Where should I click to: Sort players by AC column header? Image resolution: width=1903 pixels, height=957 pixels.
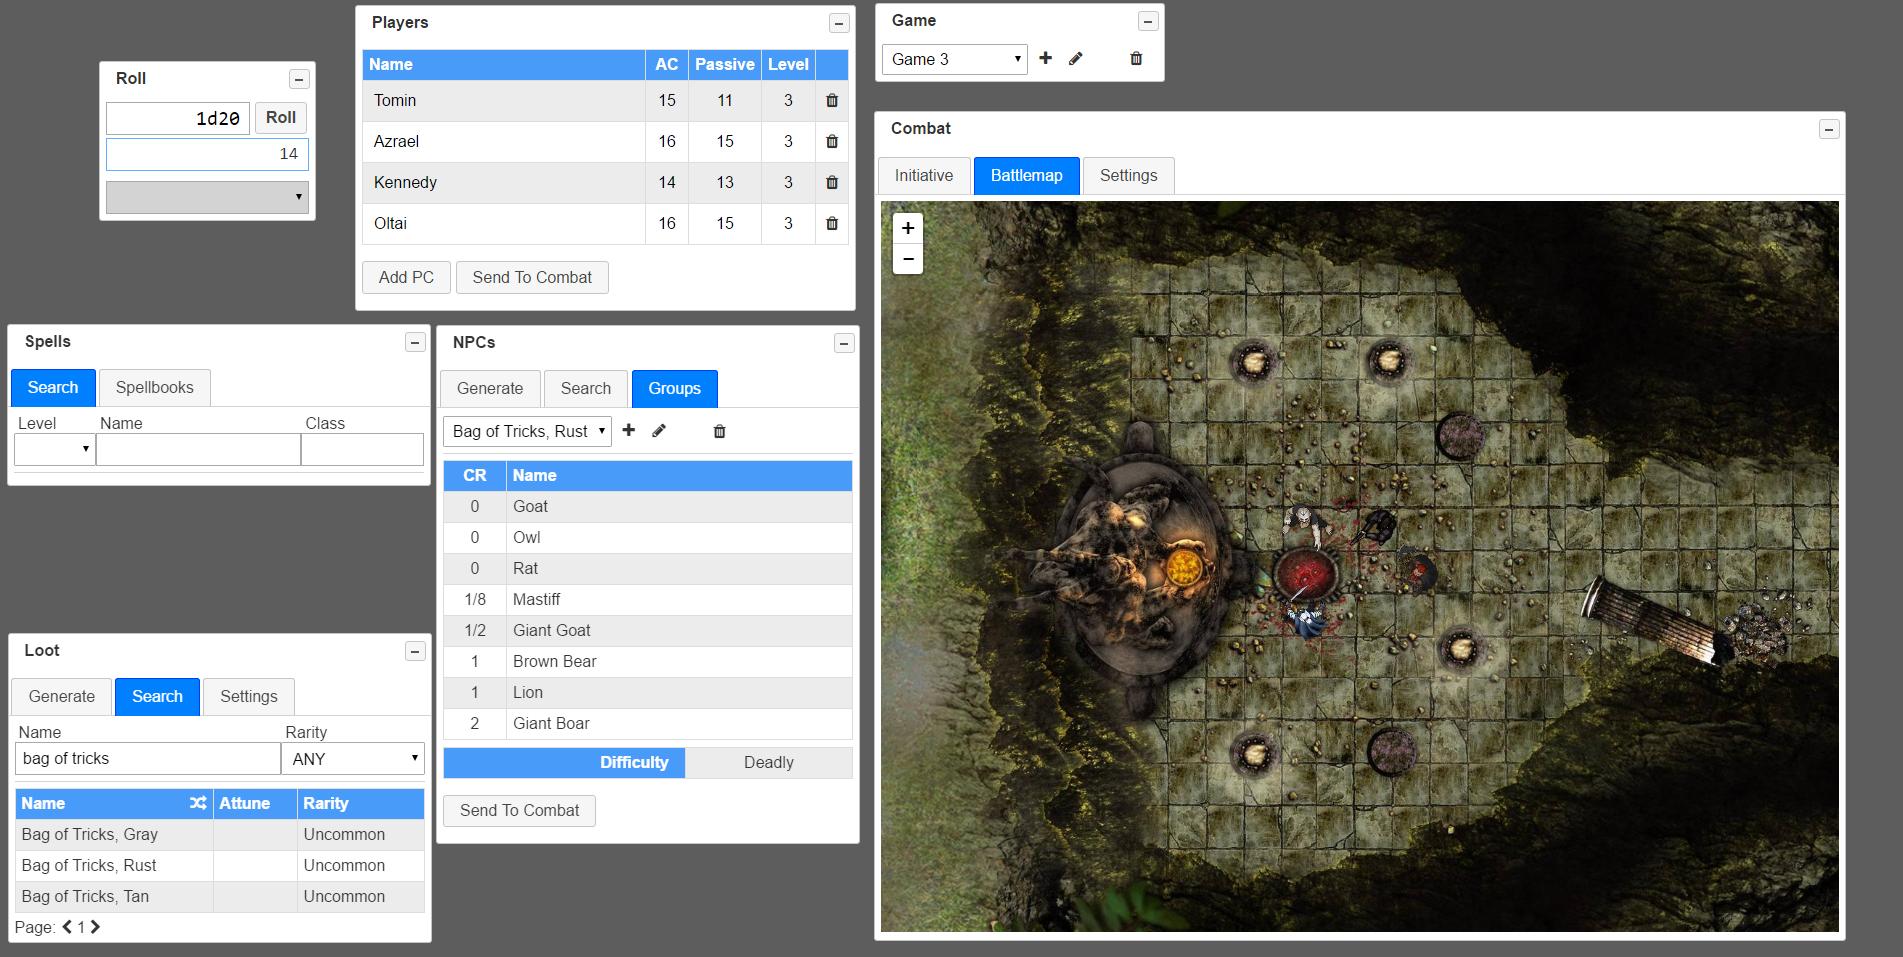tap(667, 65)
